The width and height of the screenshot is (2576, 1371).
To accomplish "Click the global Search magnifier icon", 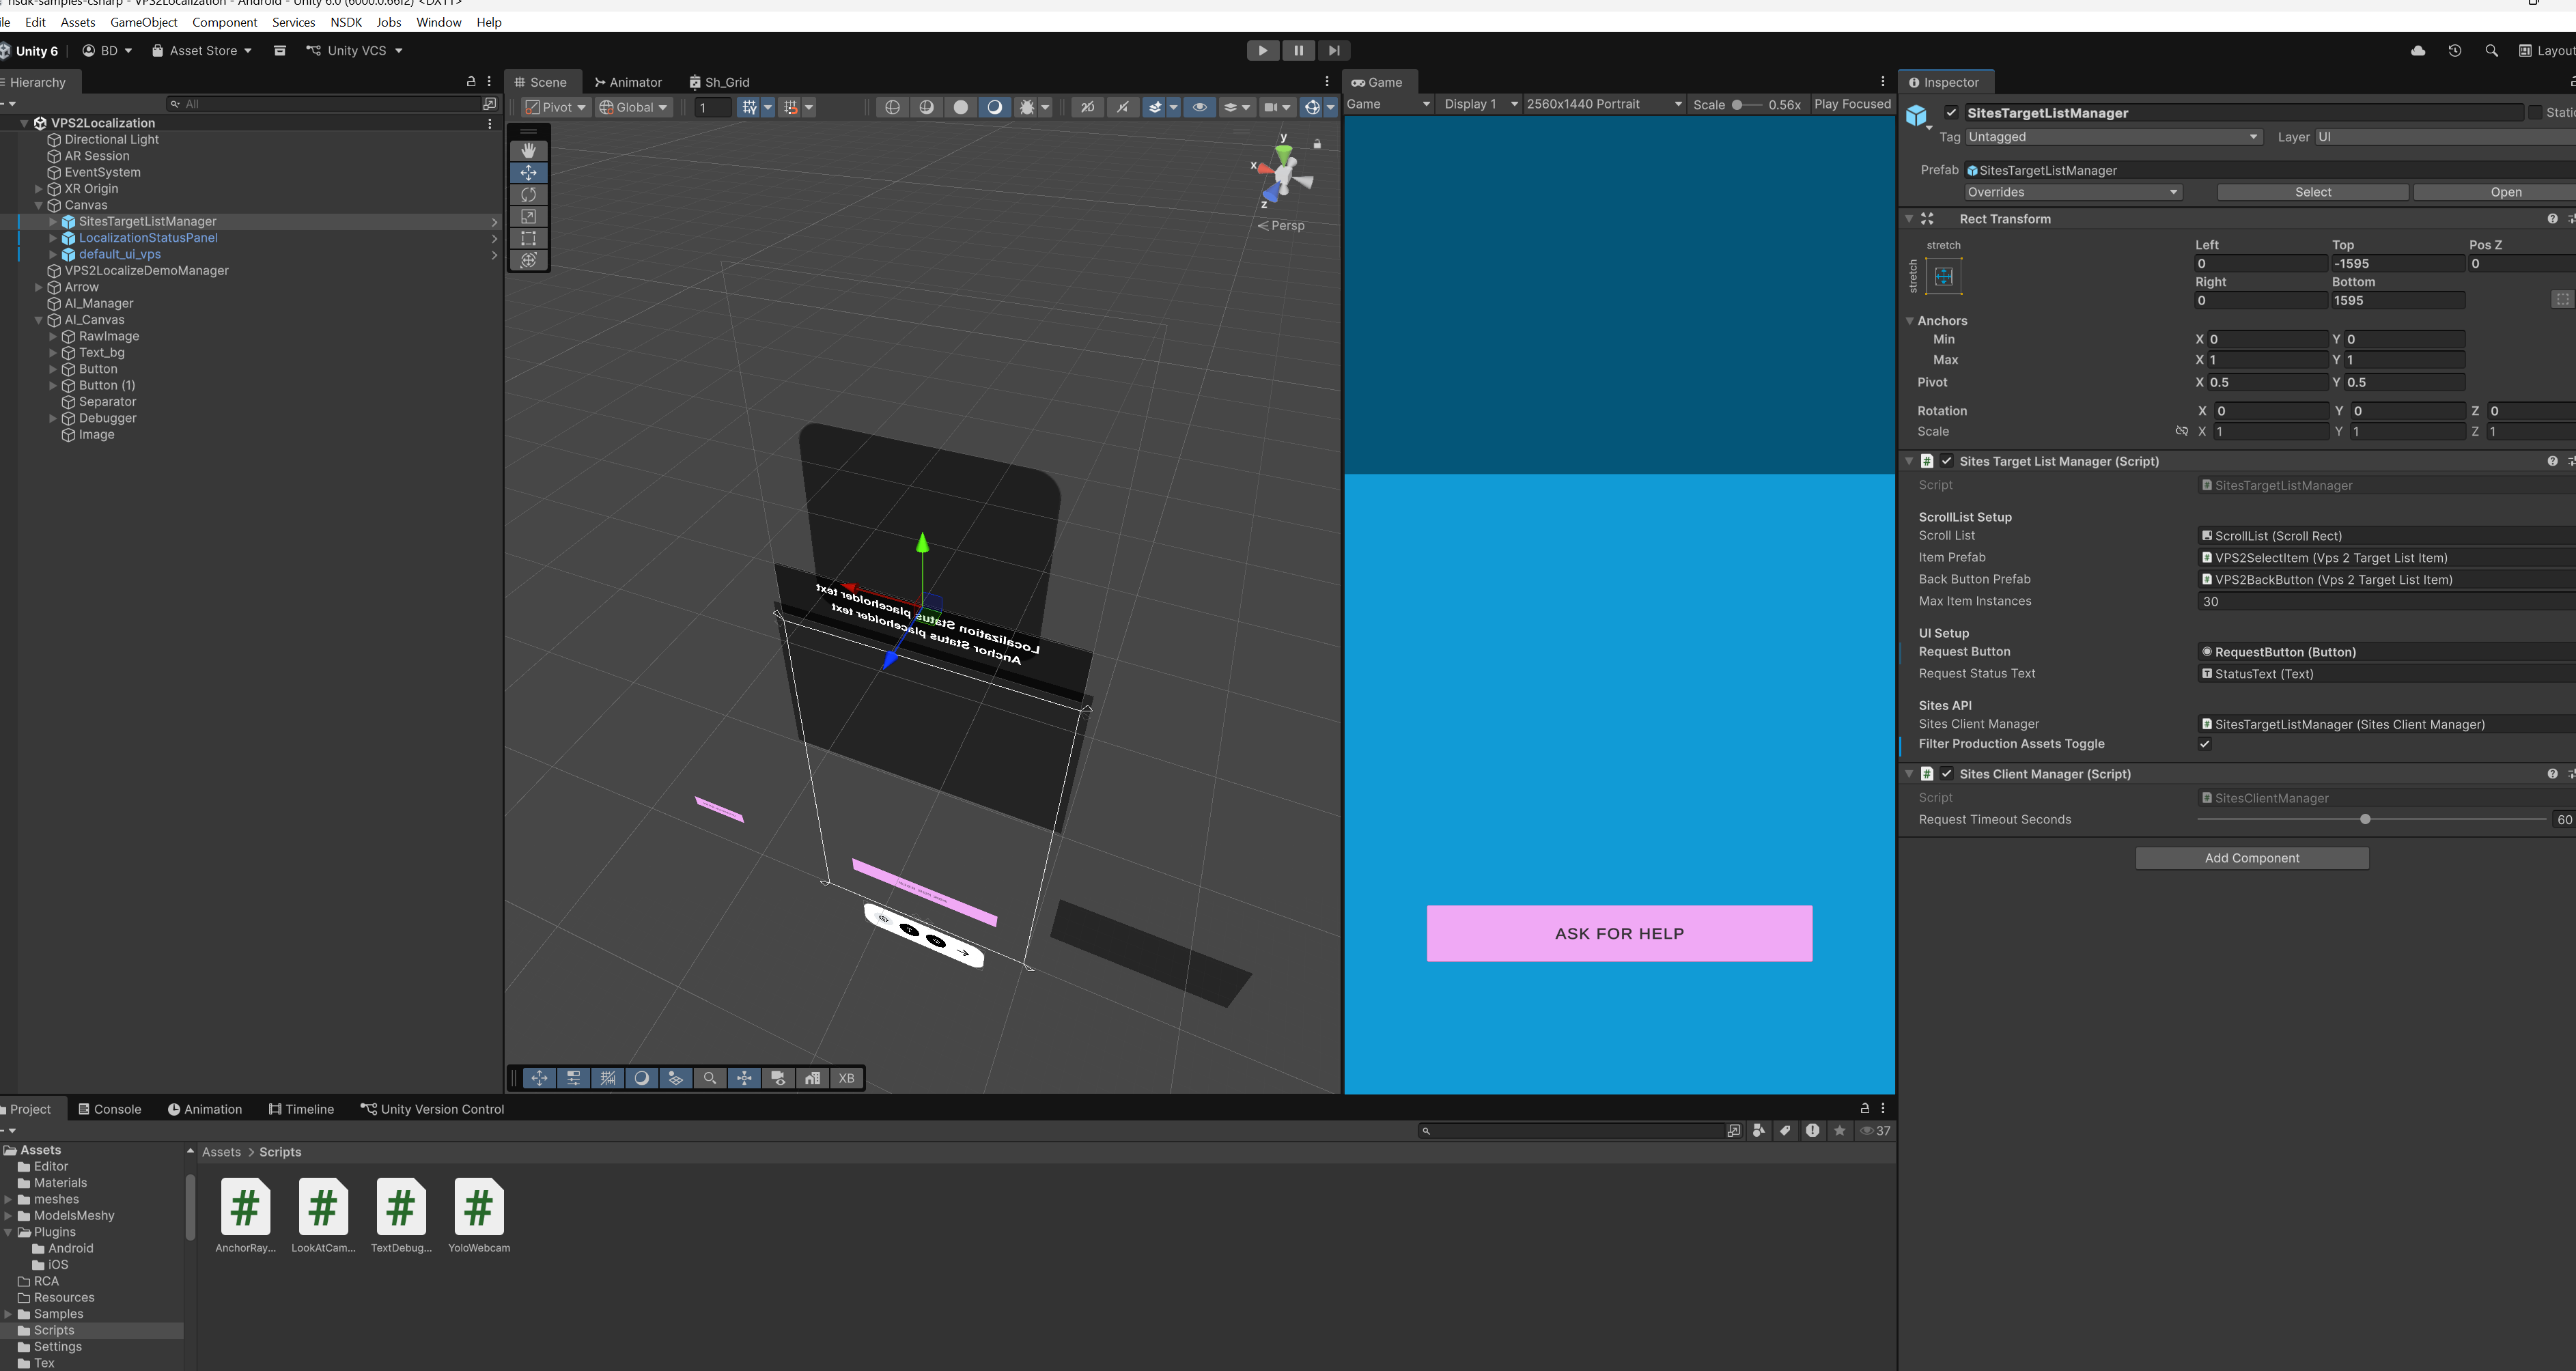I will [2491, 51].
